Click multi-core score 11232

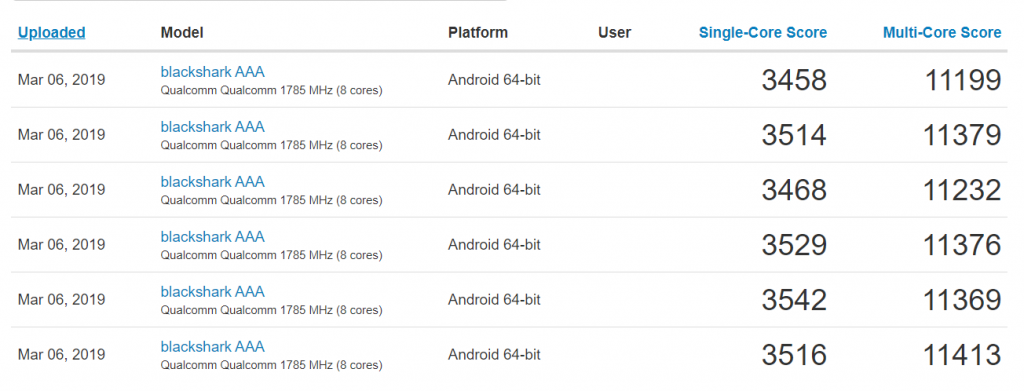point(963,190)
